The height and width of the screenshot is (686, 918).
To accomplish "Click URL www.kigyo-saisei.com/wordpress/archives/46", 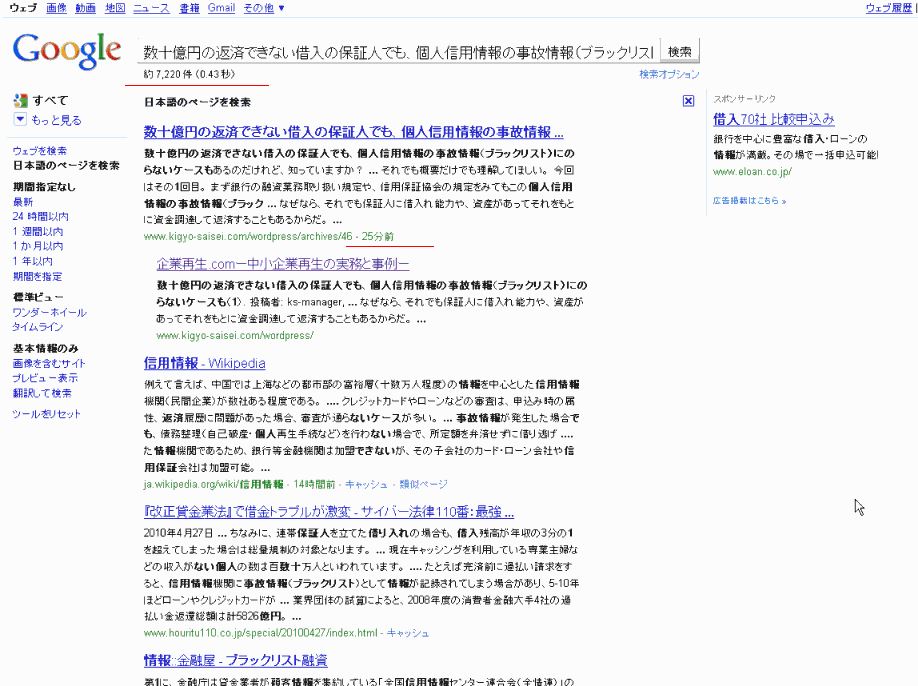I will 248,236.
